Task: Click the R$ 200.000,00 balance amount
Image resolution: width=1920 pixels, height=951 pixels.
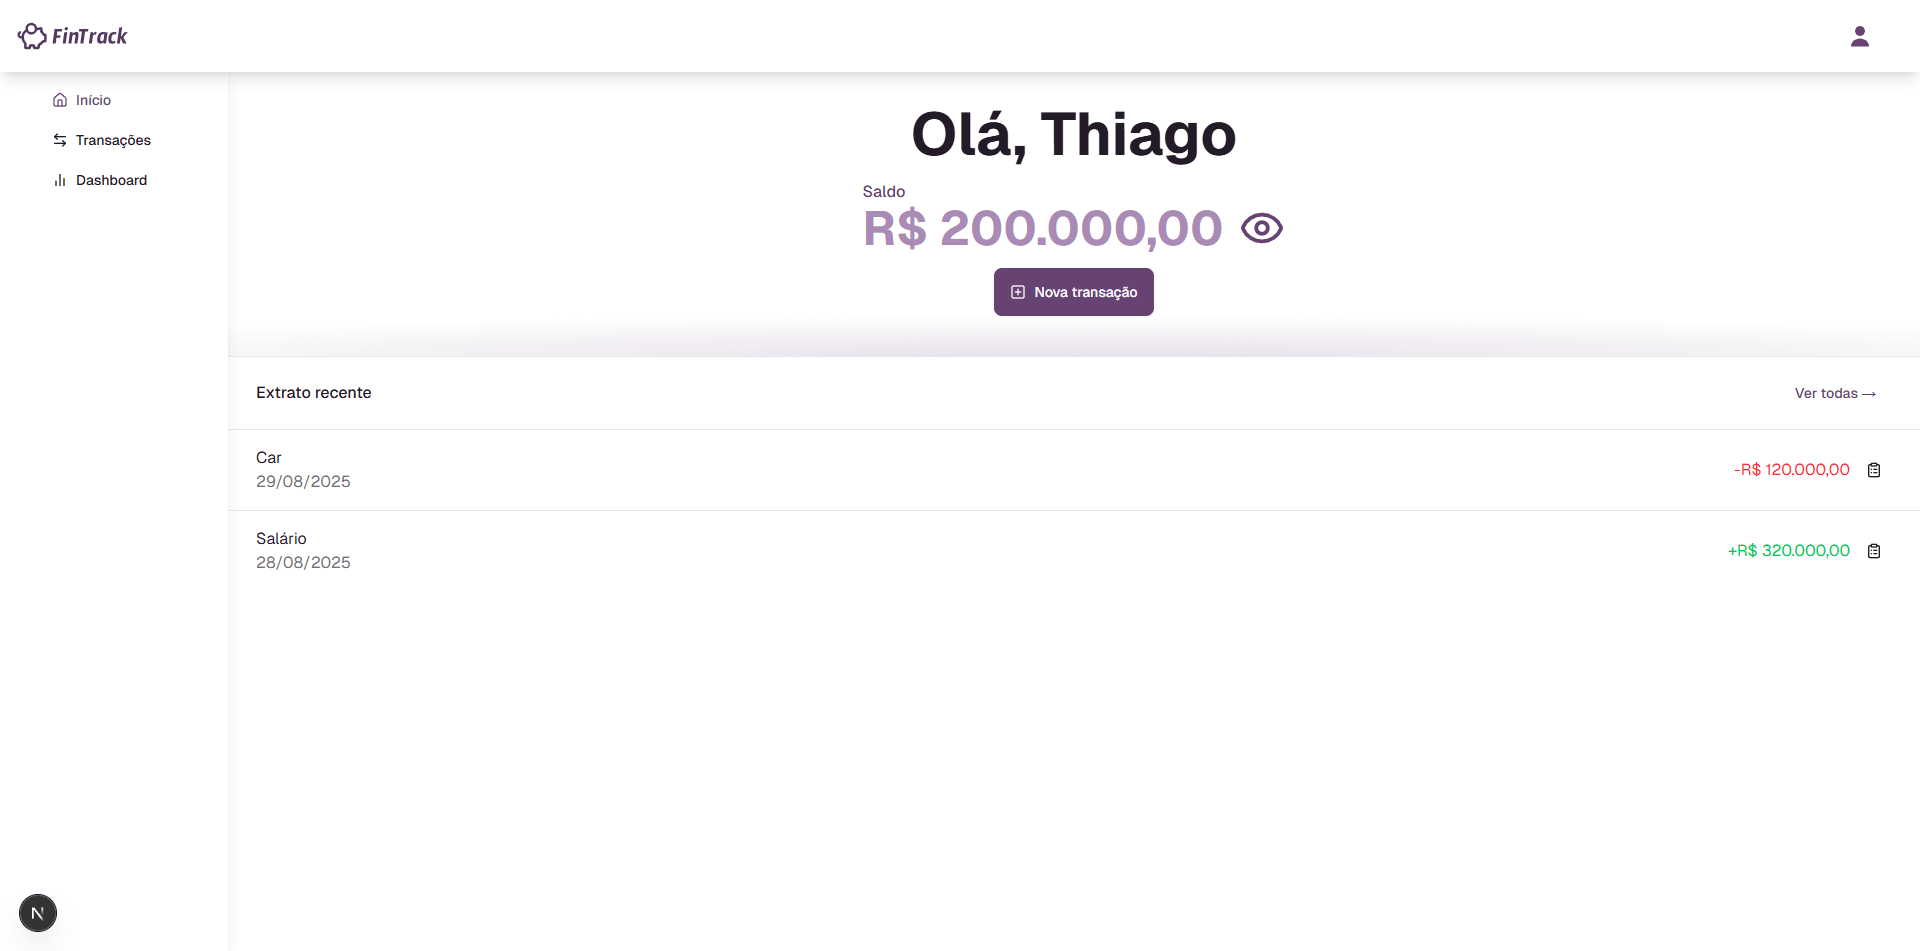Action: click(1042, 228)
